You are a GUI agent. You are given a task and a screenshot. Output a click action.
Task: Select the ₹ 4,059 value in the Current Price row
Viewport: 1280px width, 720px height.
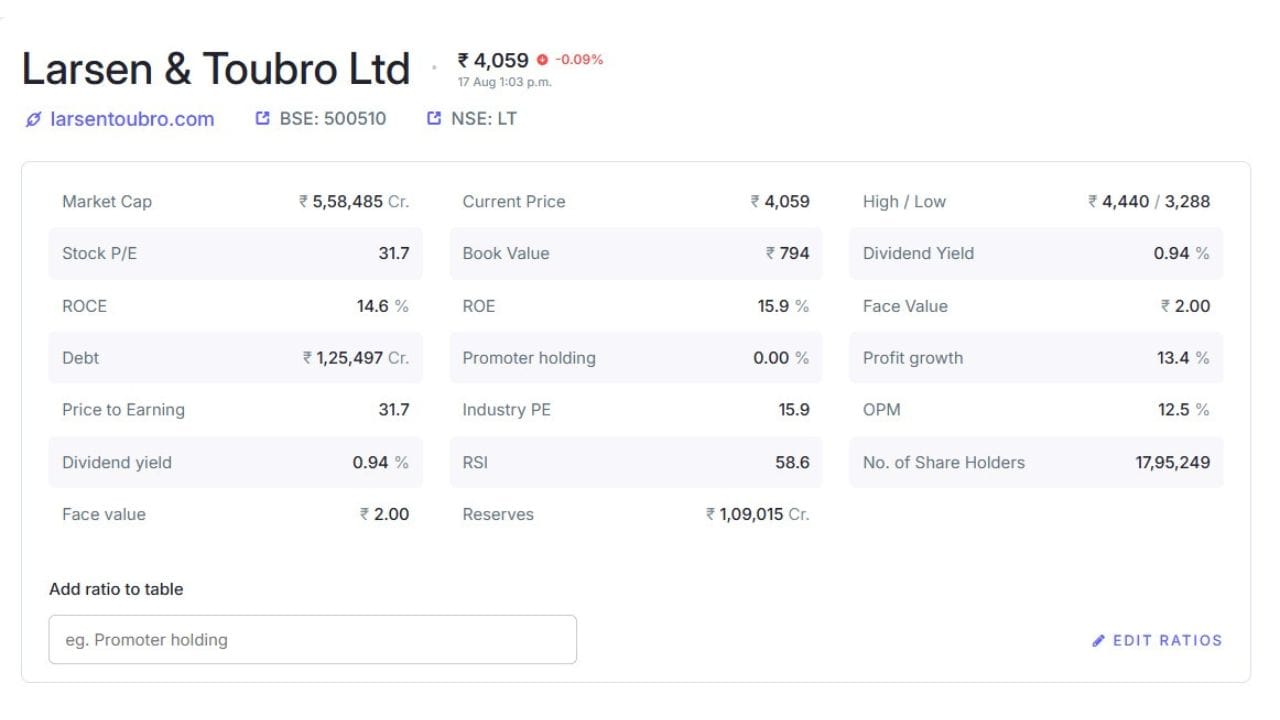coord(780,202)
